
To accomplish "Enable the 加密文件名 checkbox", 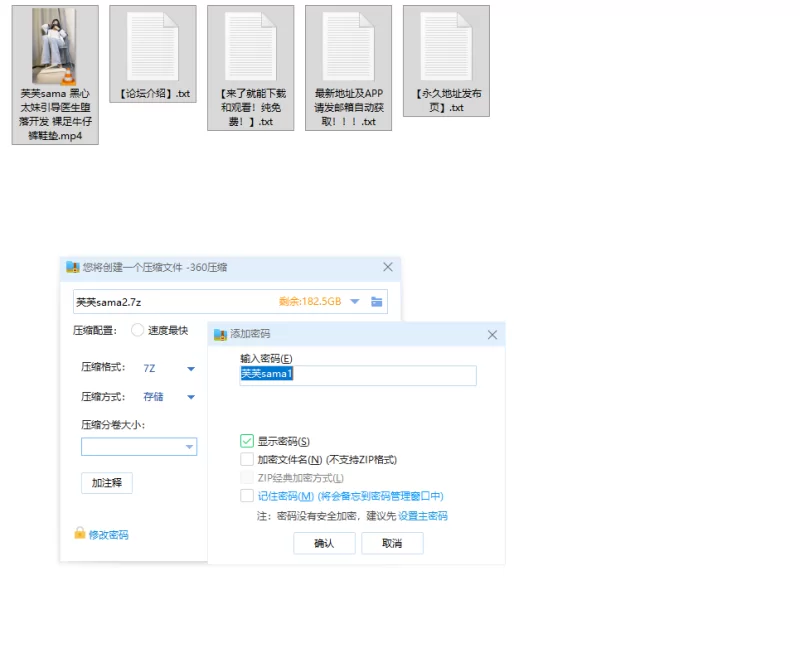I will (x=247, y=460).
